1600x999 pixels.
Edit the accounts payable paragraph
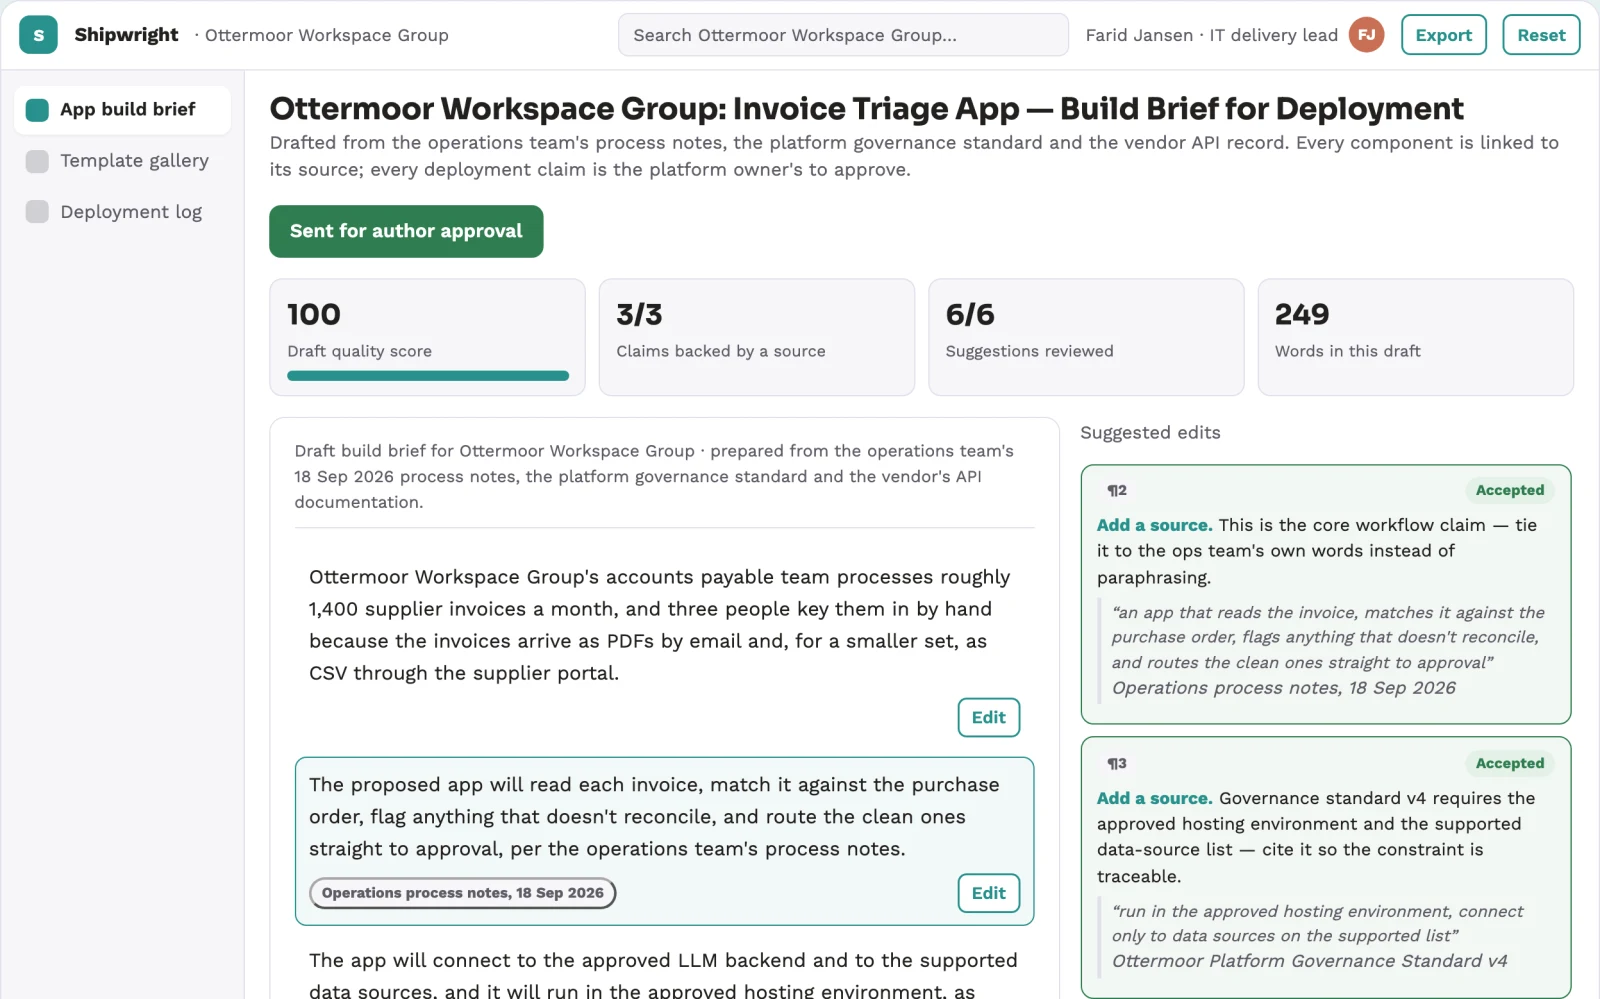point(988,718)
